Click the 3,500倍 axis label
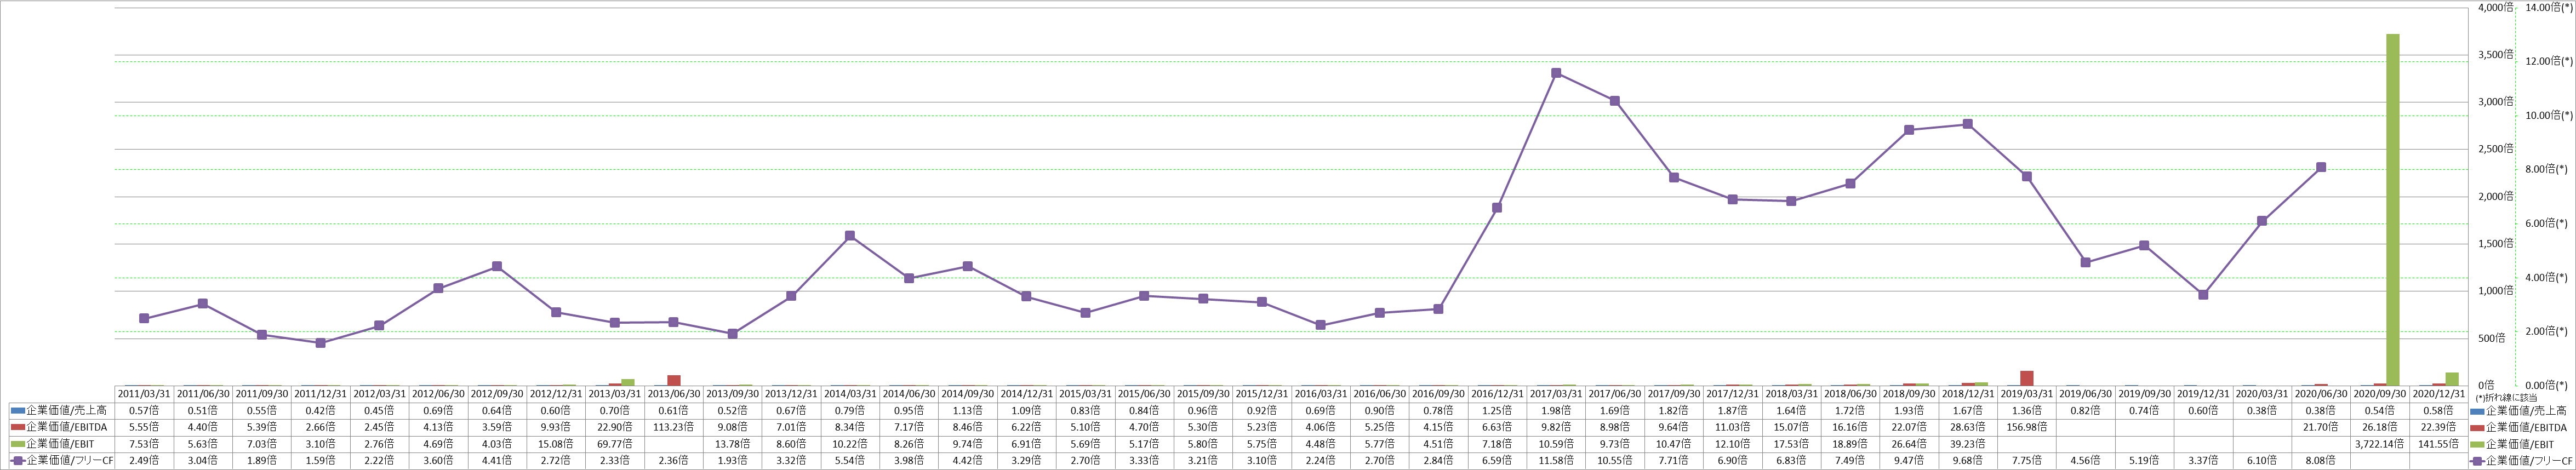The image size is (2576, 470). point(2496,54)
